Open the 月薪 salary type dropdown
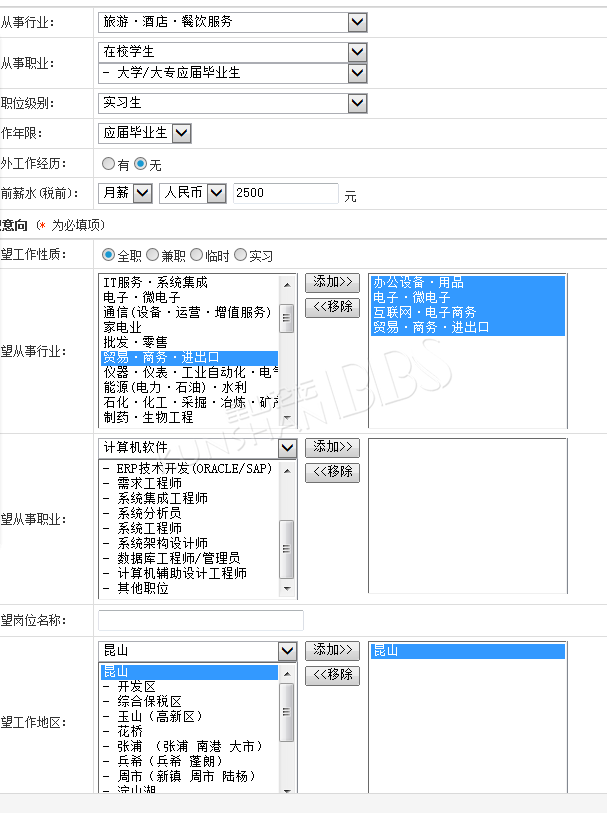Screen dimensions: 607x813 tap(142, 193)
